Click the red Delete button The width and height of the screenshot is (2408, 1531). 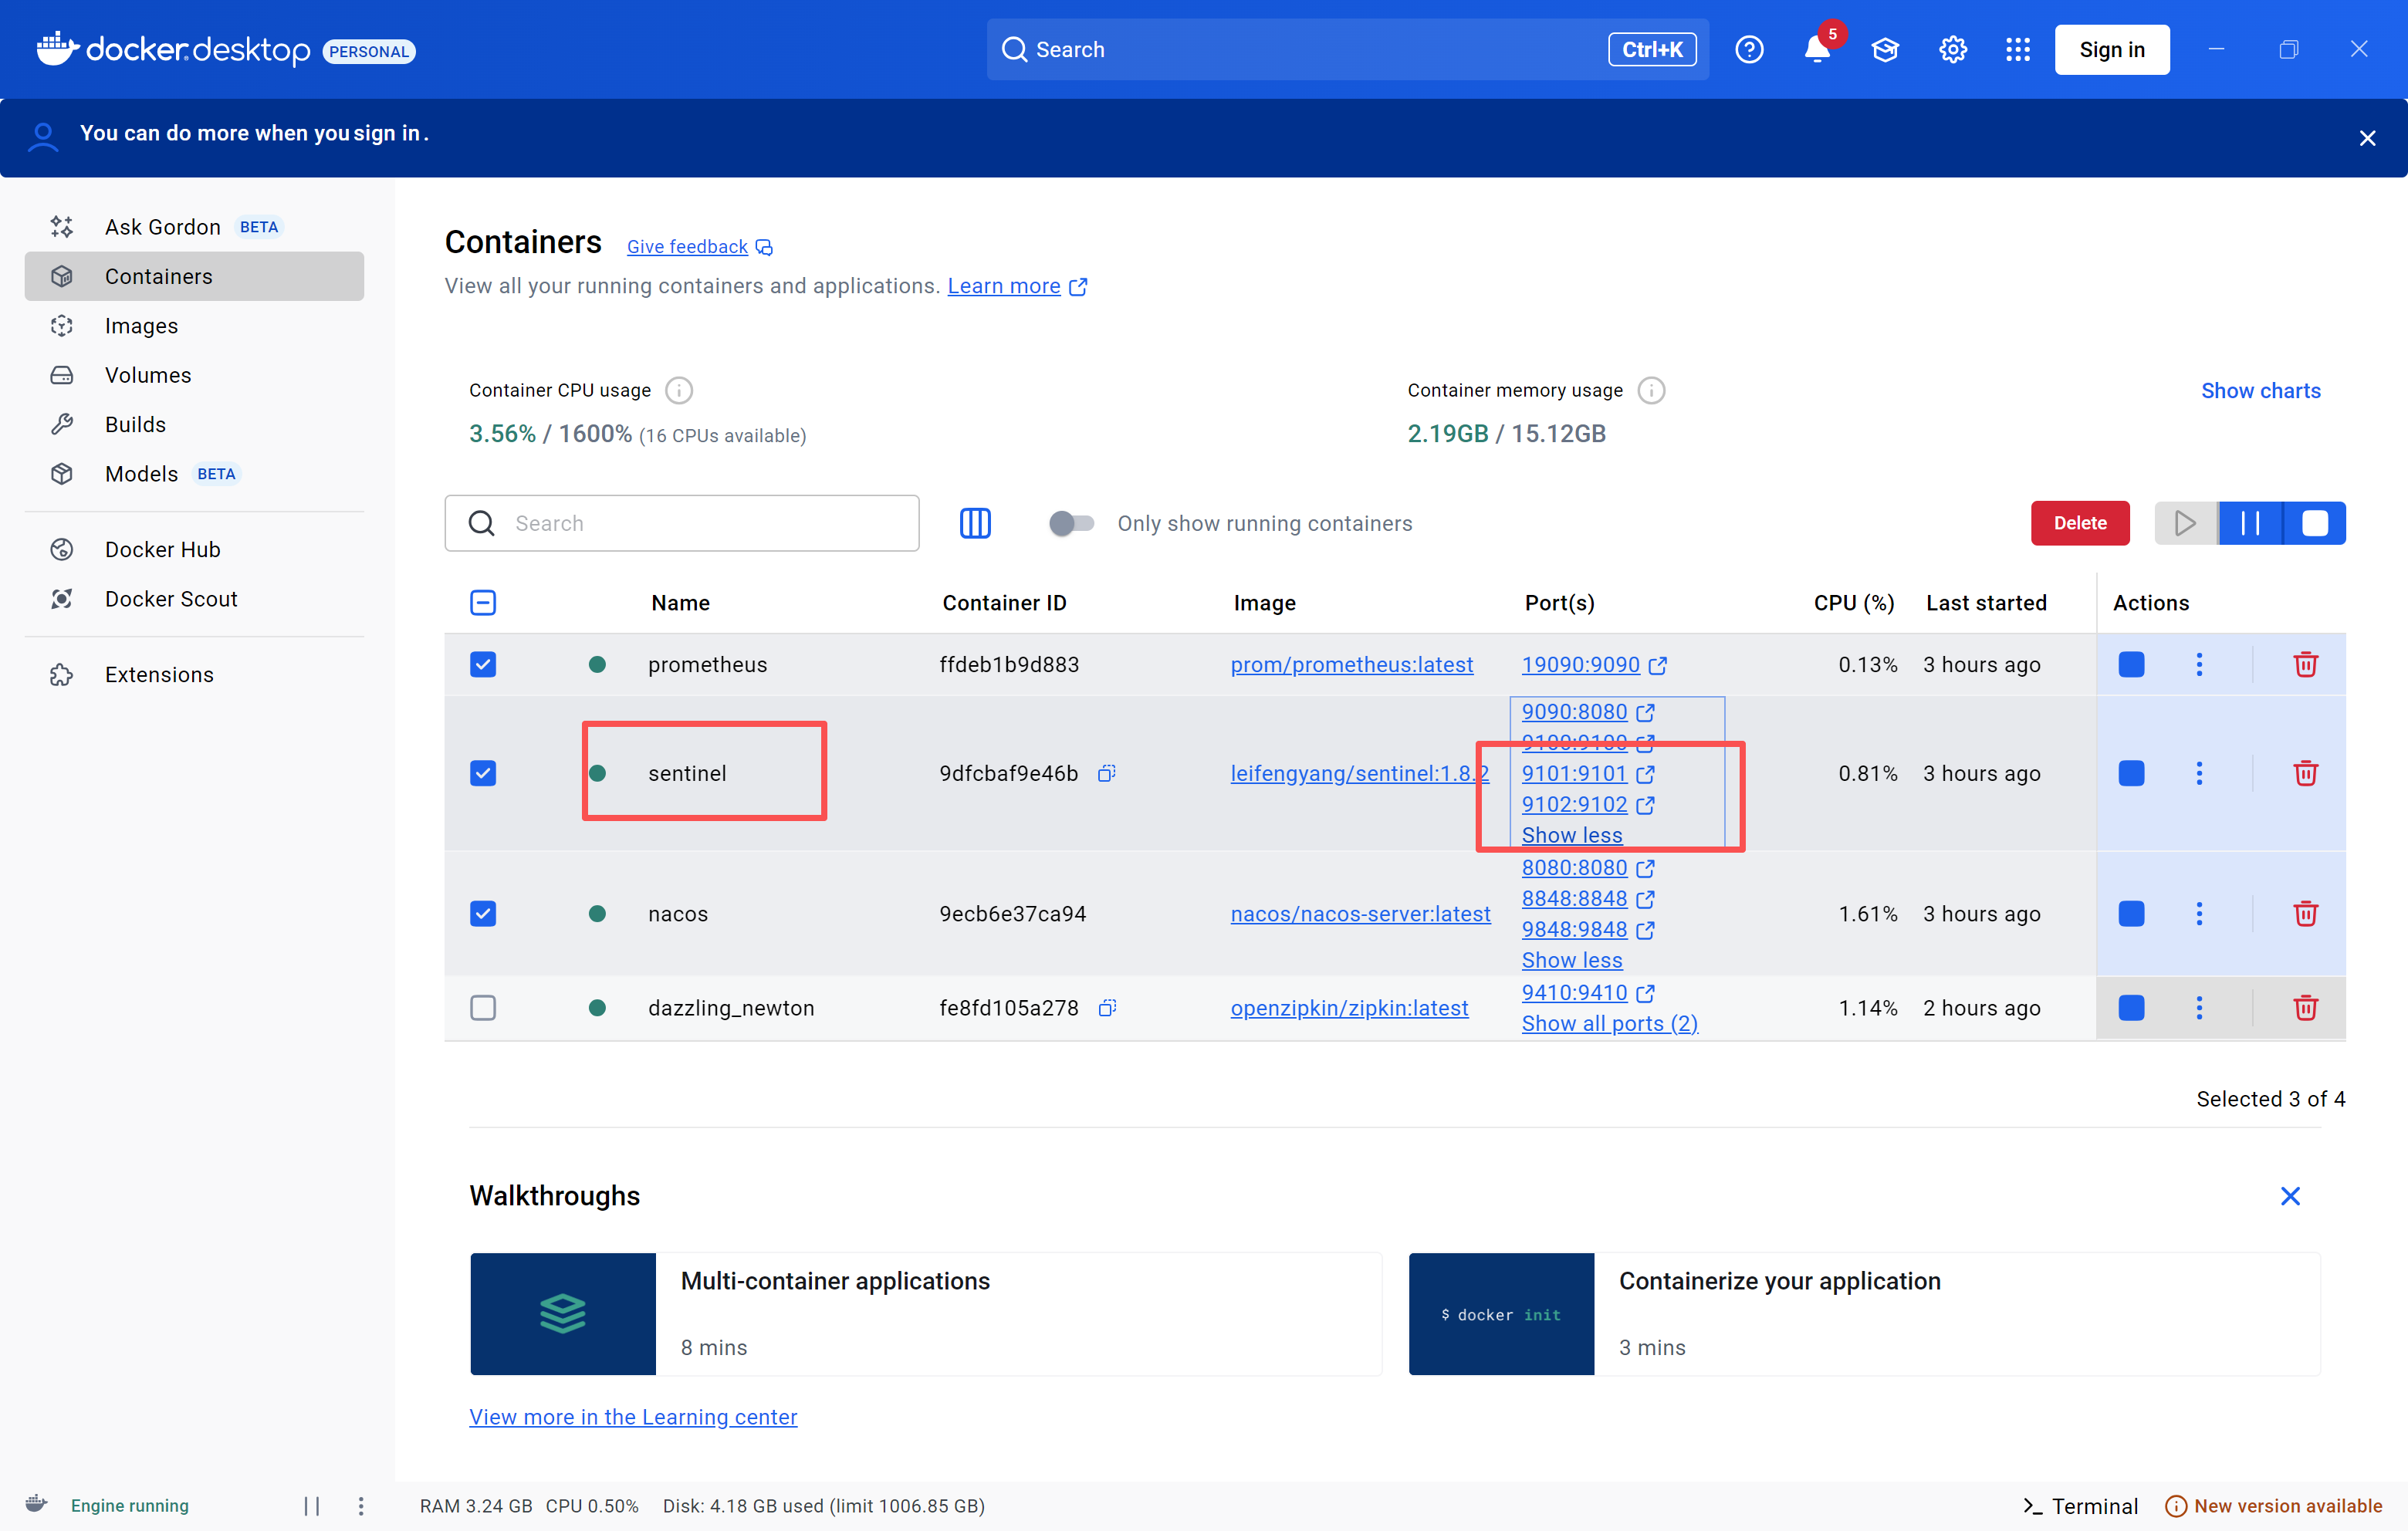tap(2080, 523)
